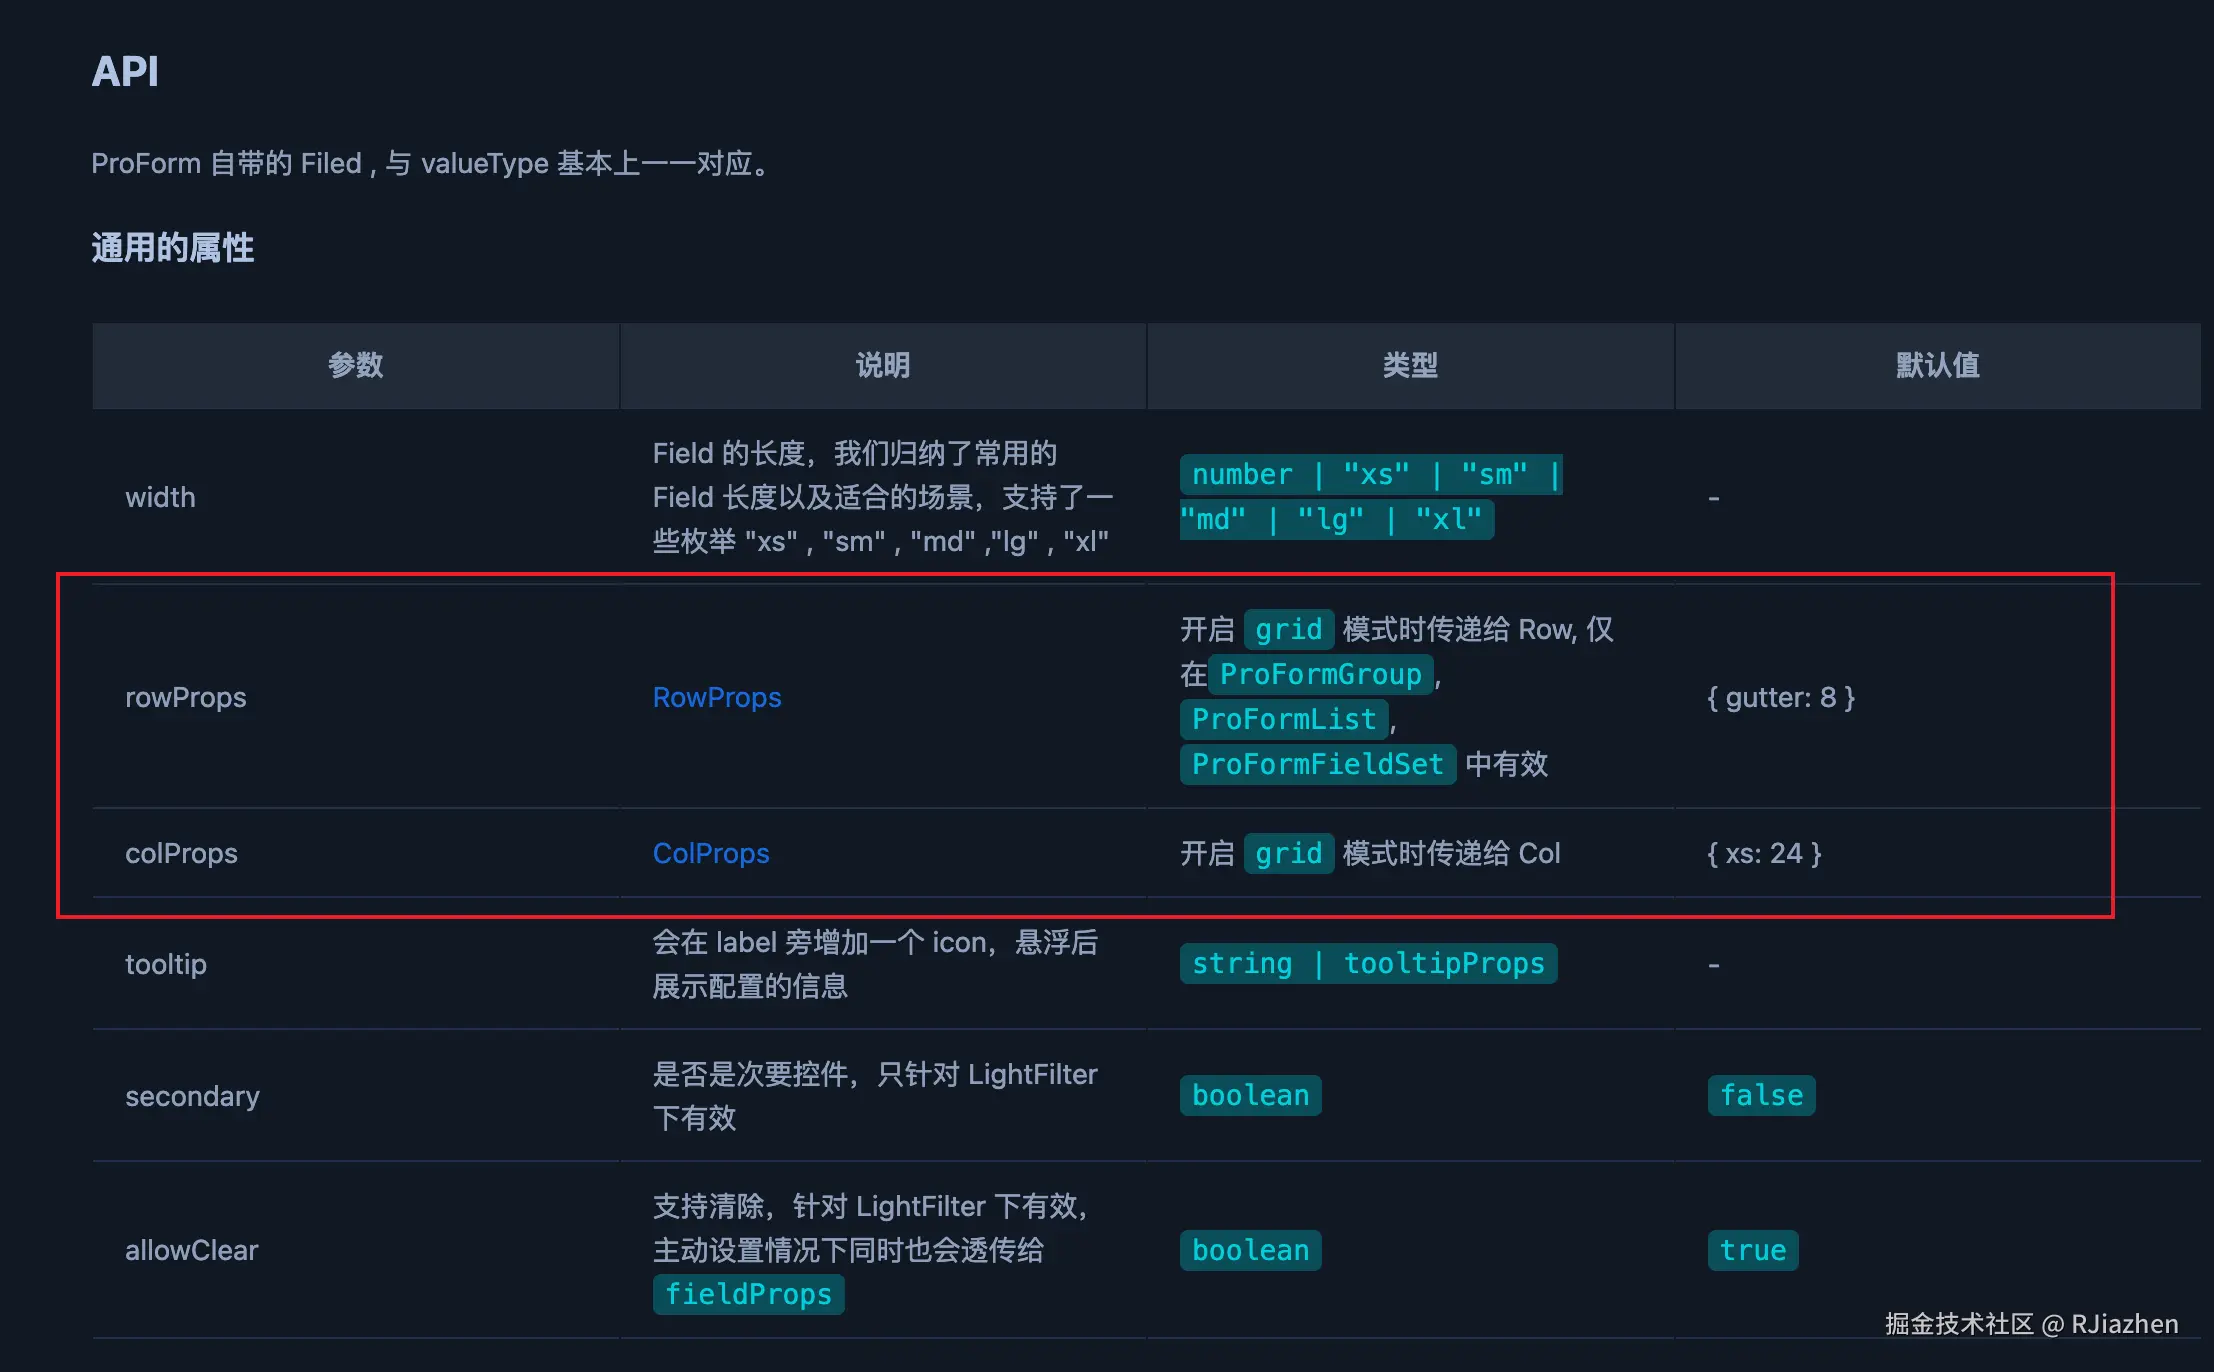Click the { gutter: 8 } default value
The image size is (2214, 1372).
pos(1780,697)
